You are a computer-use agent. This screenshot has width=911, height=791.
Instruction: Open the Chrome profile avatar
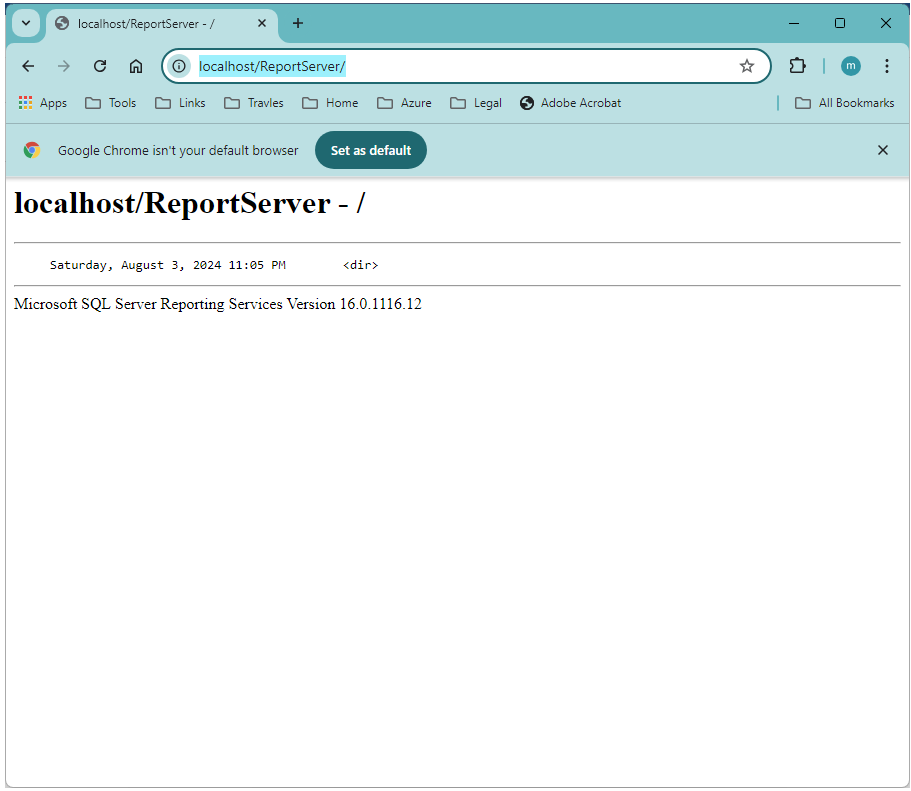pos(851,66)
